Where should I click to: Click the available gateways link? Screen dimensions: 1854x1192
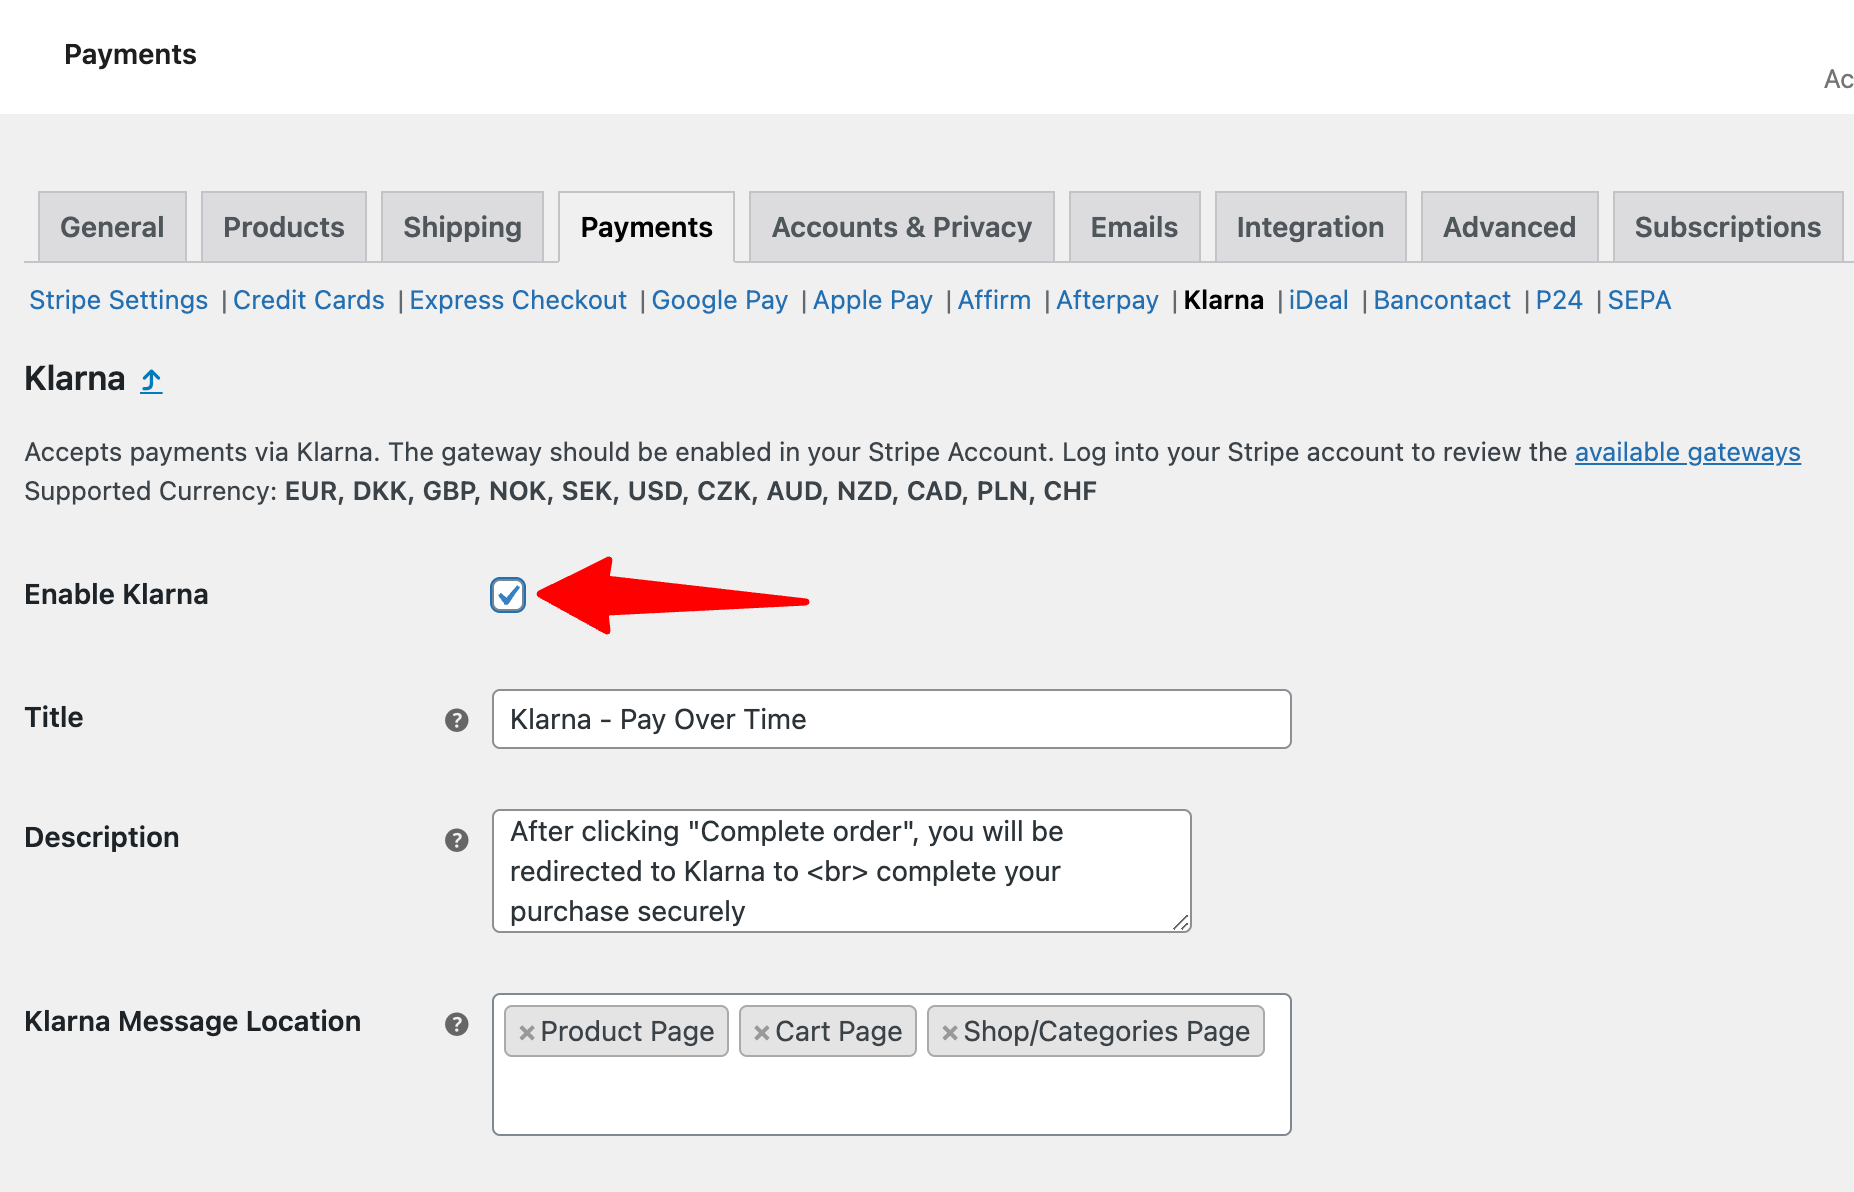1687,452
